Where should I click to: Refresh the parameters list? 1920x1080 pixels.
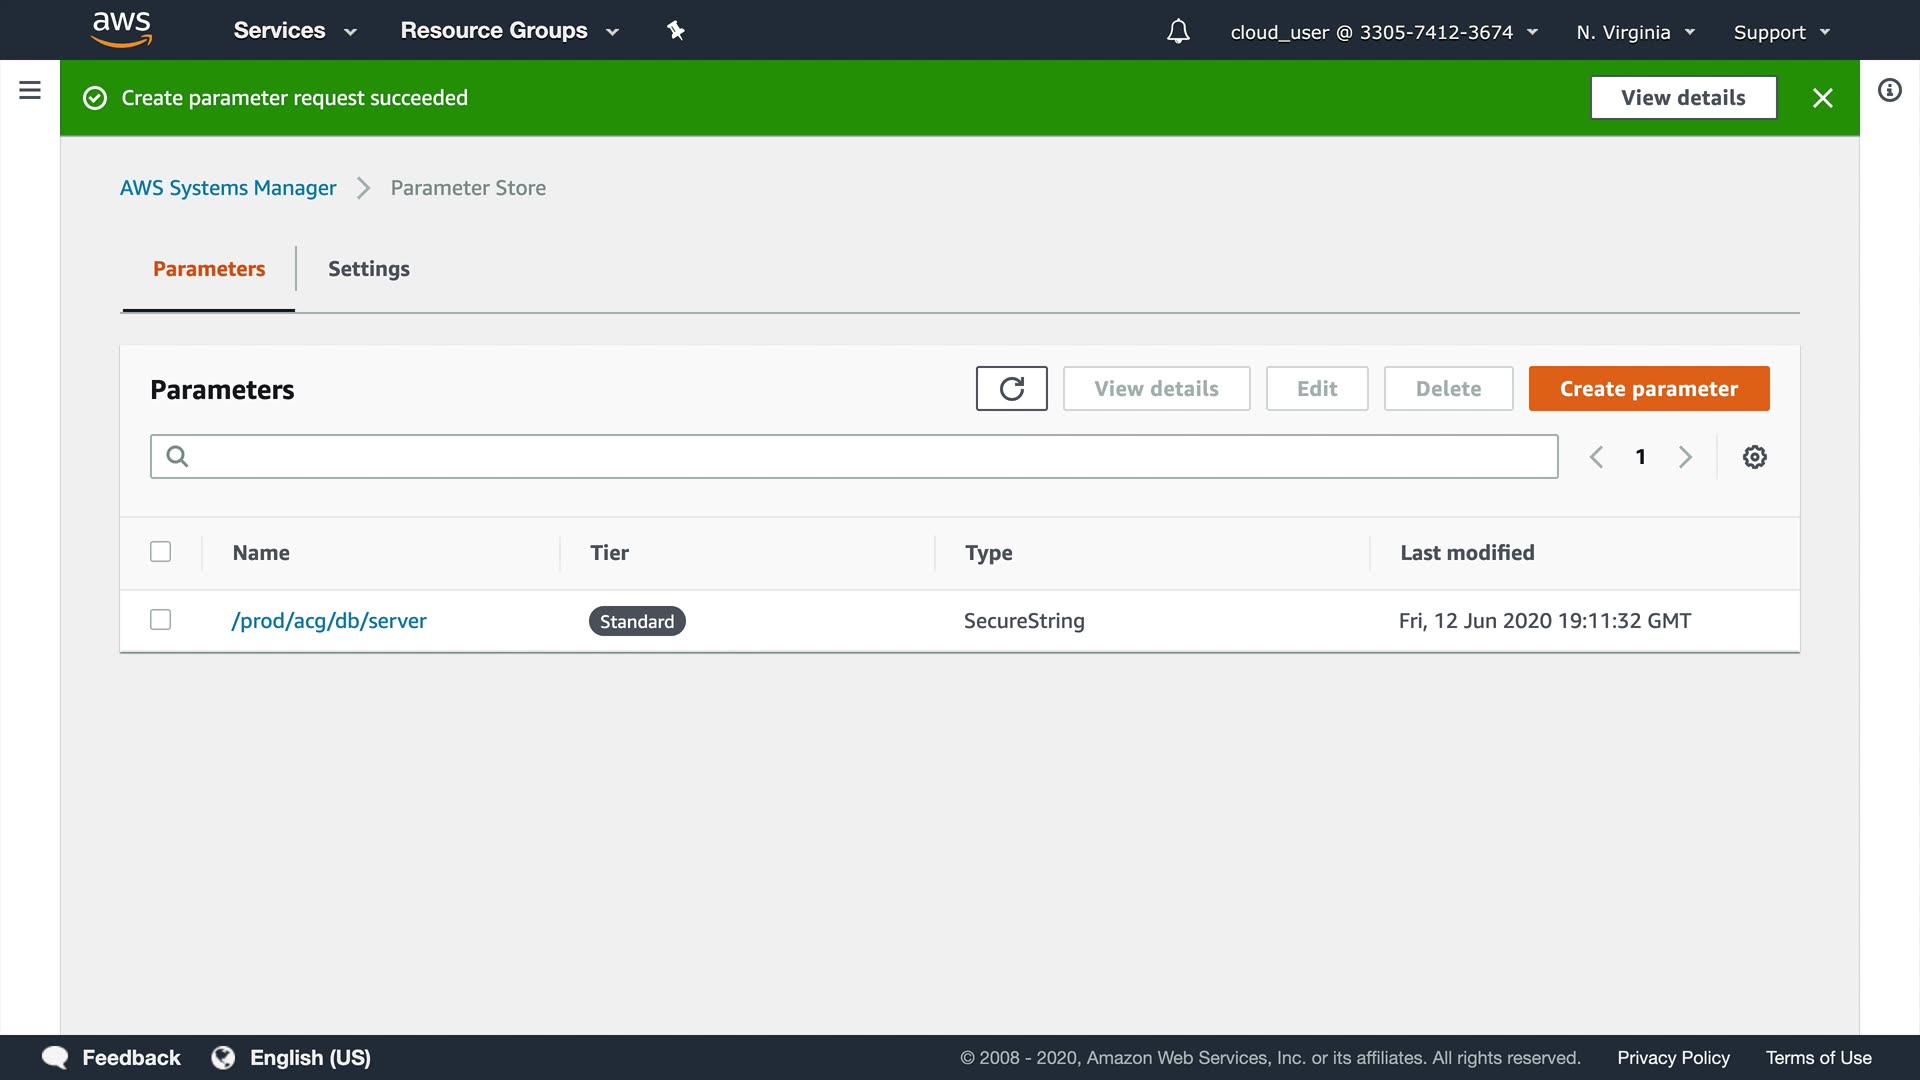(1011, 389)
